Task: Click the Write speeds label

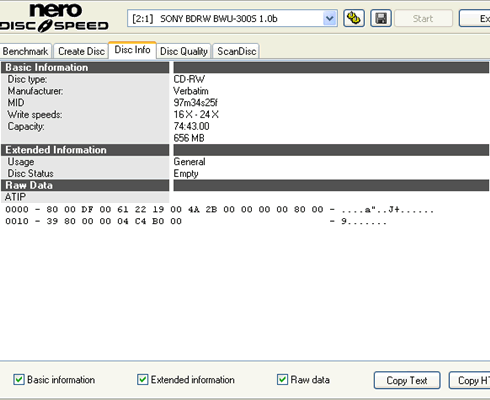Action: coord(35,115)
